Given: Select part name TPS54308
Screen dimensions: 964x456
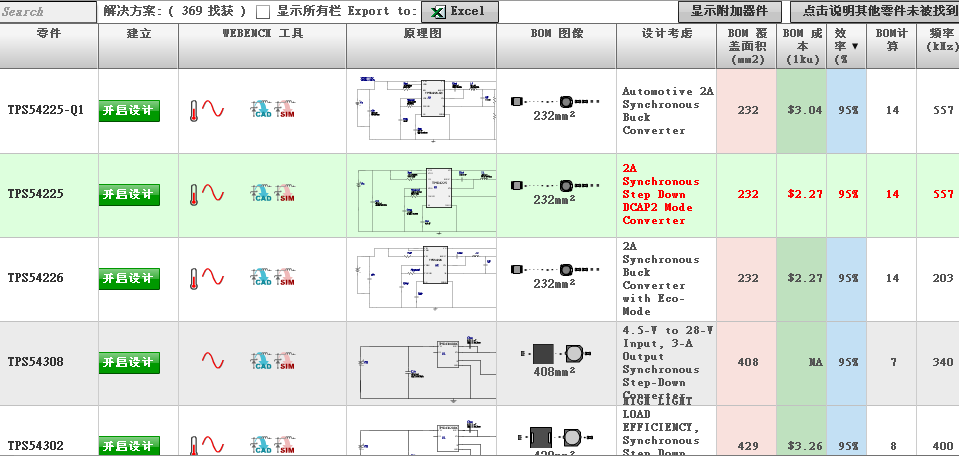Looking at the screenshot, I should pyautogui.click(x=35, y=362).
